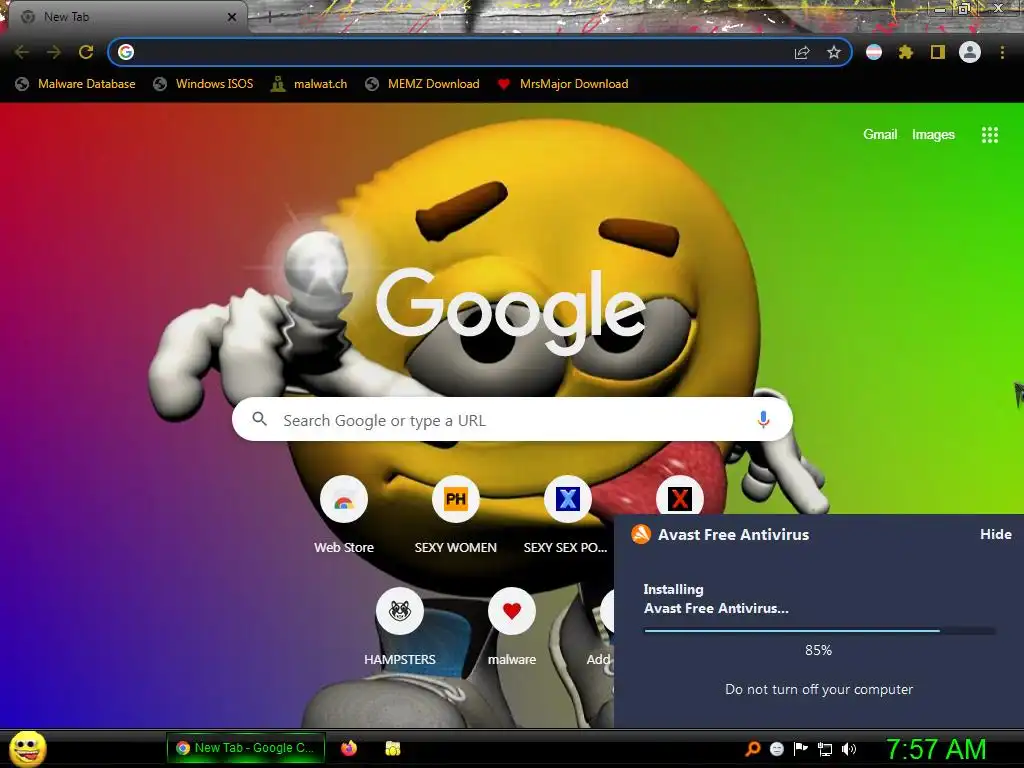The width and height of the screenshot is (1024, 768).
Task: Open the red X shortcut tile
Action: [679, 496]
